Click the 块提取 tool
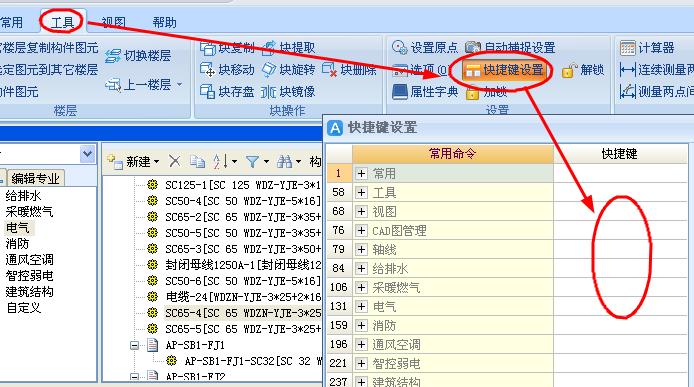The image size is (694, 387). [288, 47]
